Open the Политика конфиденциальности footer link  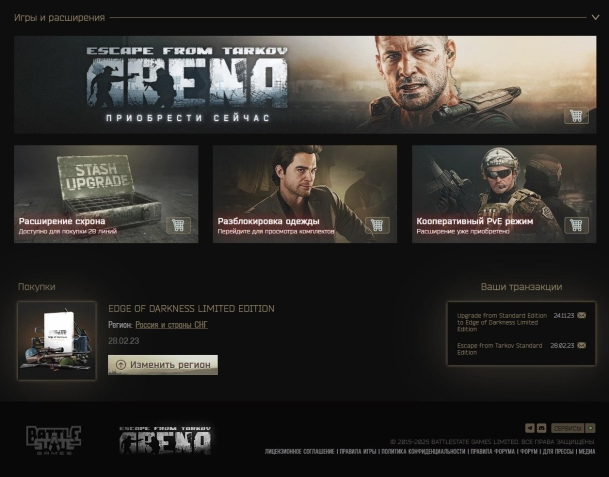(x=423, y=452)
